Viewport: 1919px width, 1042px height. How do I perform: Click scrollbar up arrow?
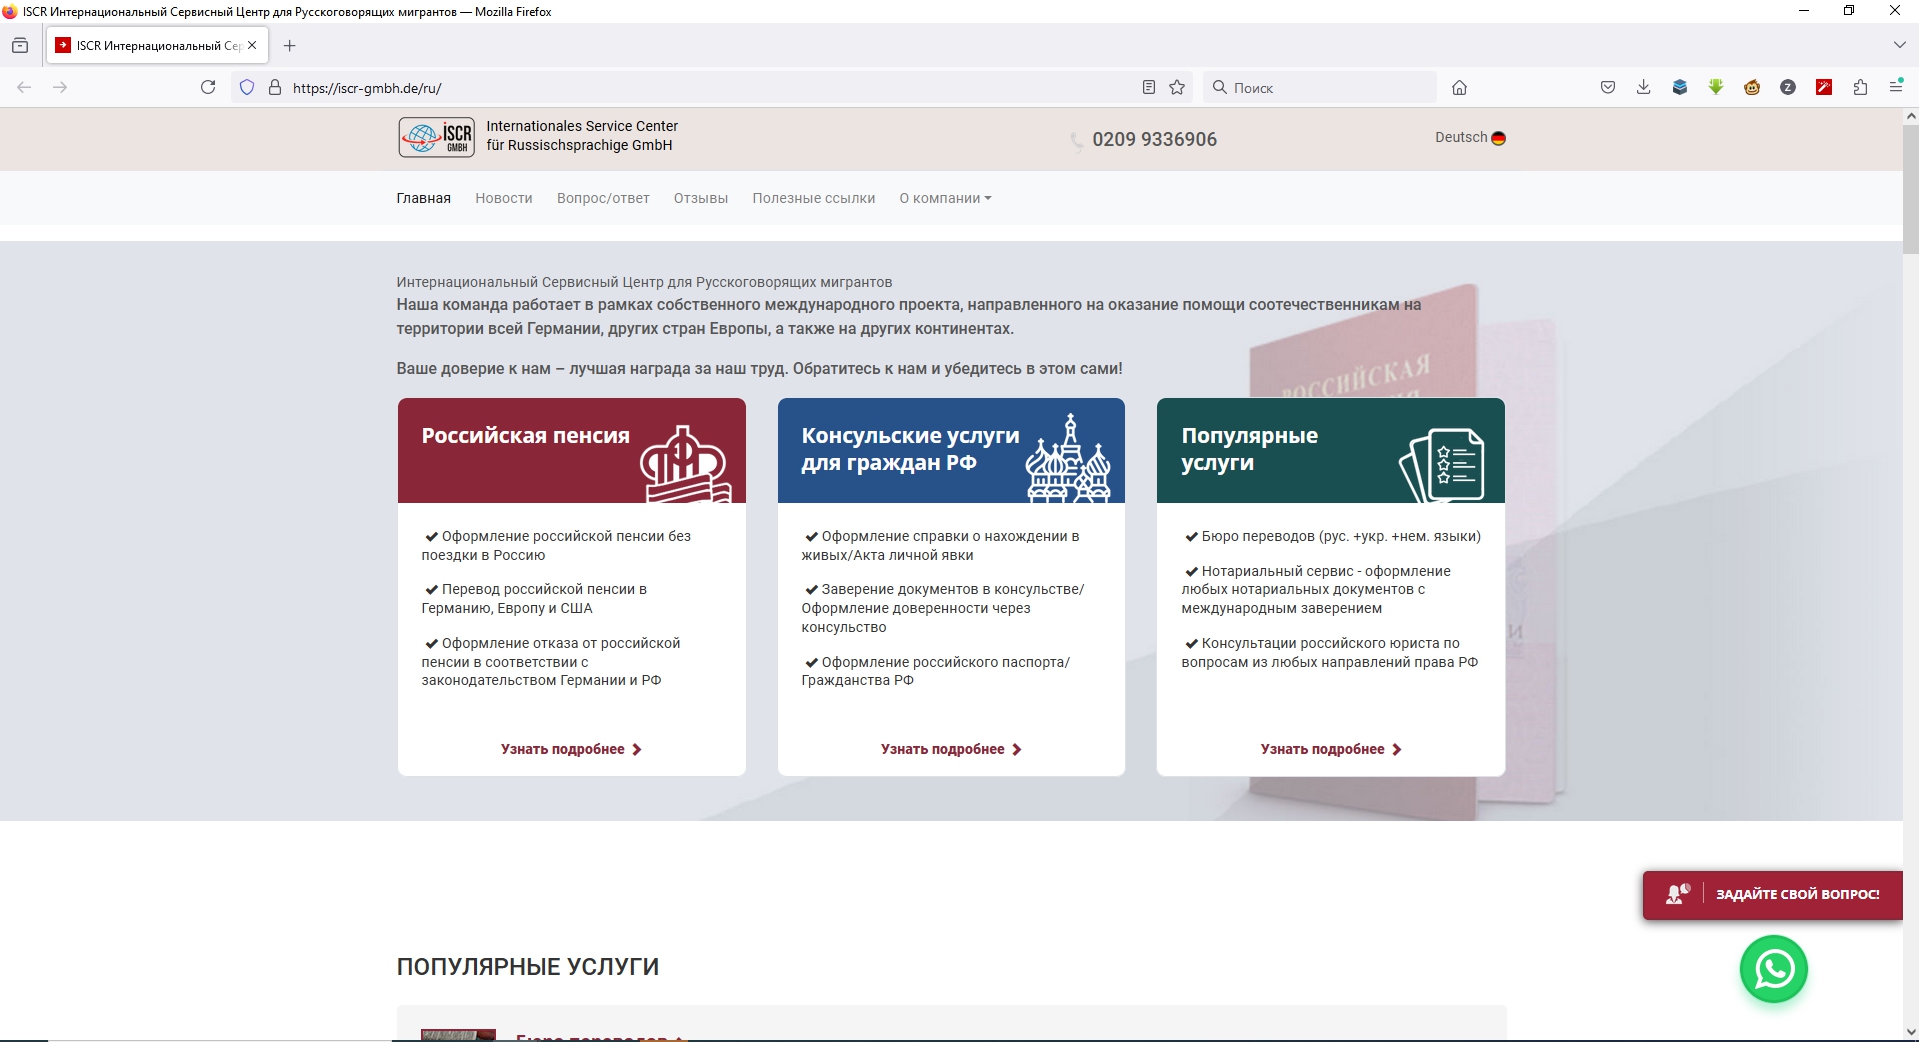point(1911,116)
